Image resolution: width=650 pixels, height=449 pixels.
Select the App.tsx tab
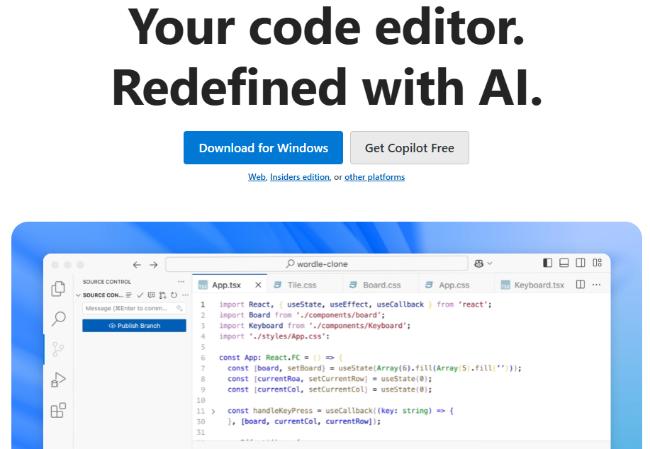click(230, 285)
